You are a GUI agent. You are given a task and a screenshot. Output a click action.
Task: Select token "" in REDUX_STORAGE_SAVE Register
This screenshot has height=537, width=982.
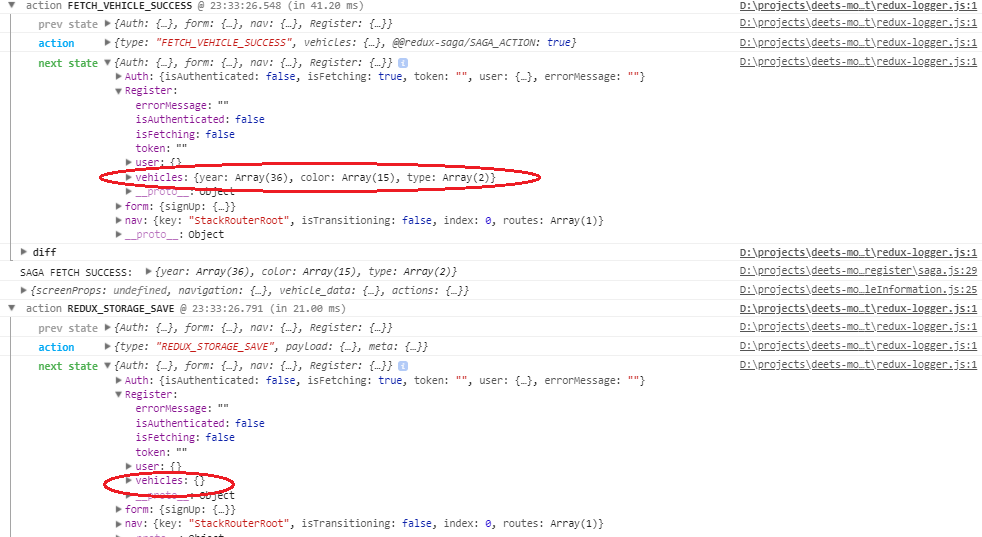(161, 452)
